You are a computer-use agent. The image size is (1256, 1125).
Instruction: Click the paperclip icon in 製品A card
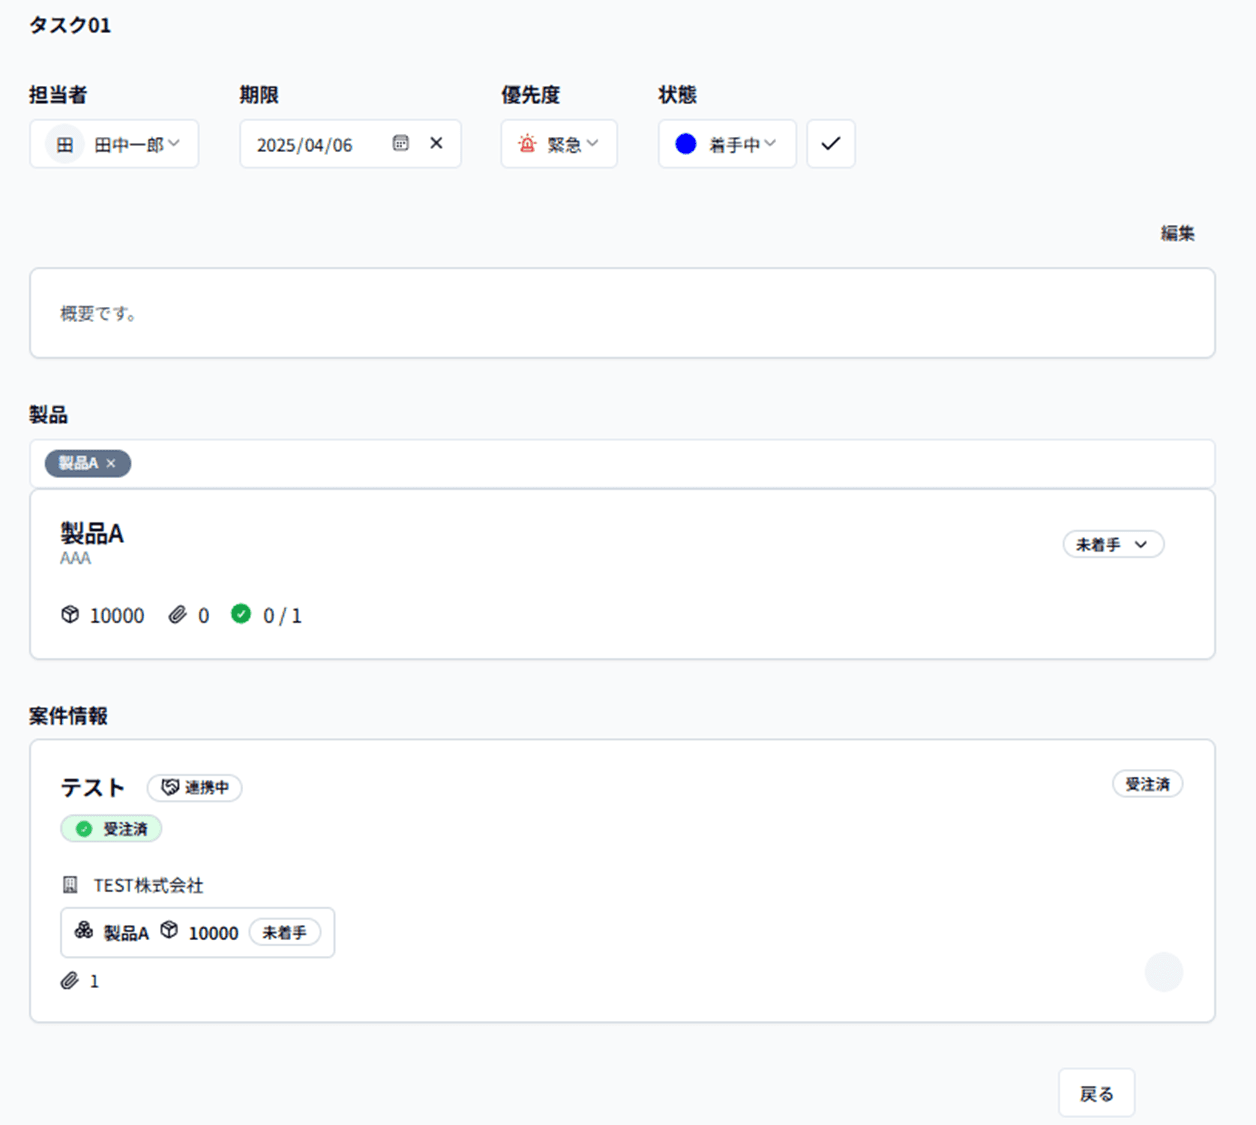pyautogui.click(x=177, y=615)
